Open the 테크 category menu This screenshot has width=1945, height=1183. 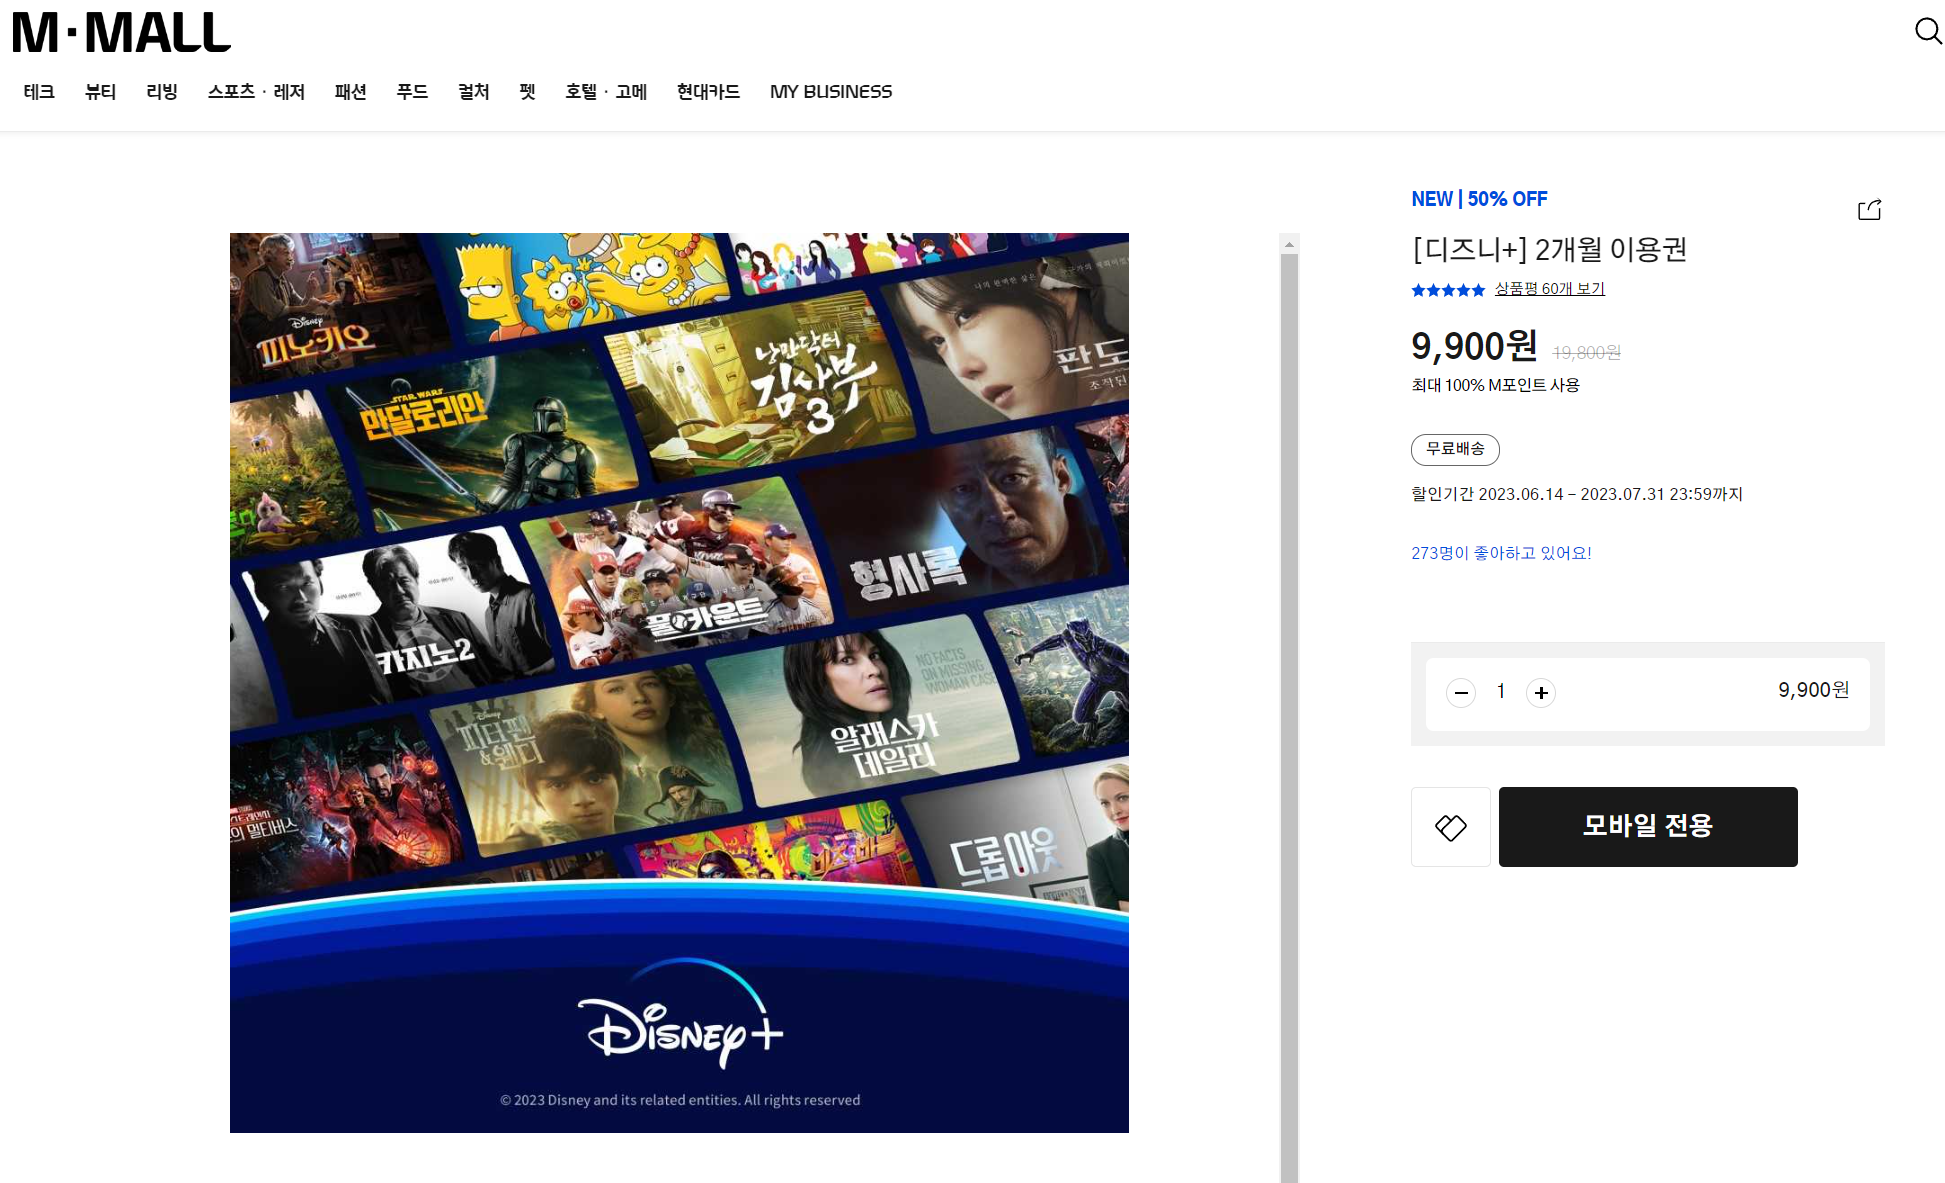tap(39, 92)
